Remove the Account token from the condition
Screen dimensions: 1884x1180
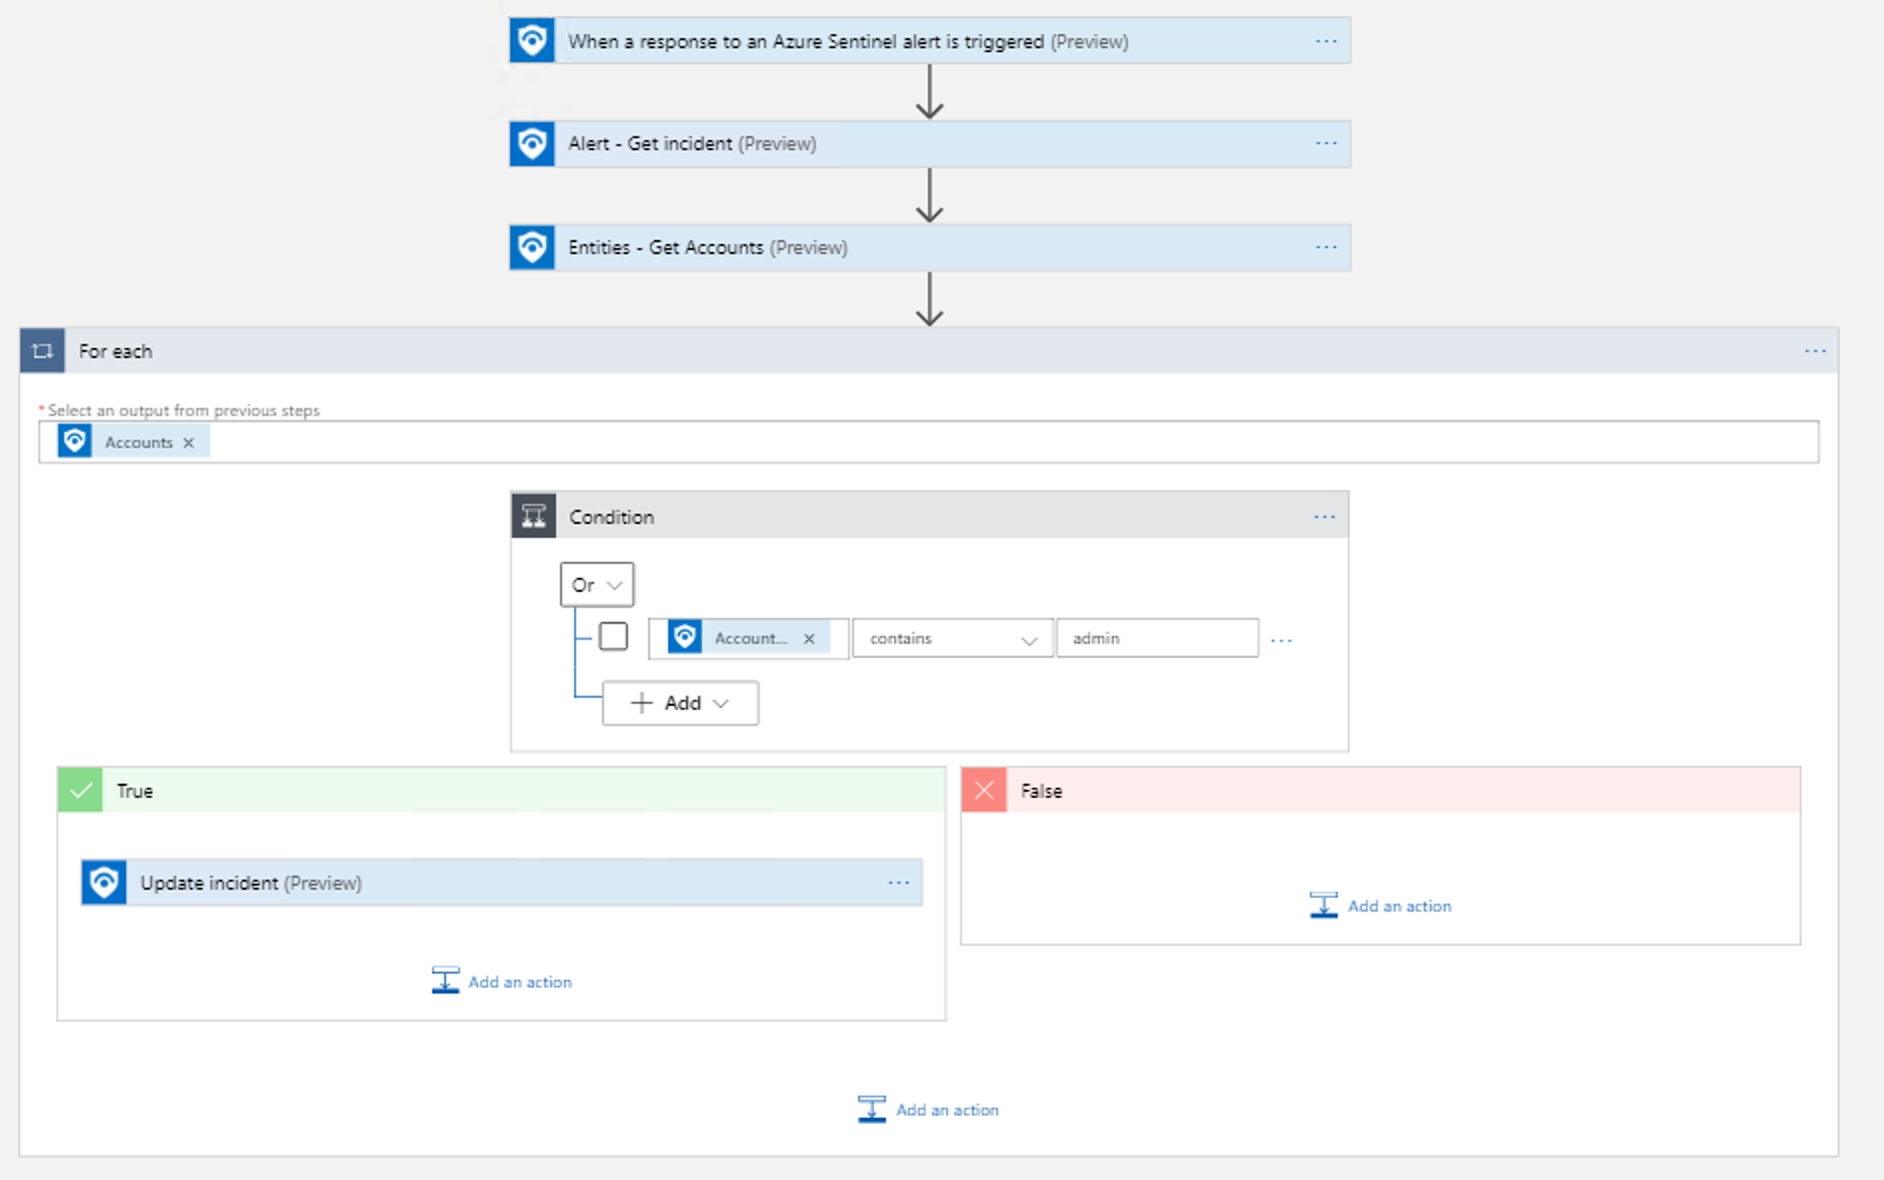[x=809, y=638]
